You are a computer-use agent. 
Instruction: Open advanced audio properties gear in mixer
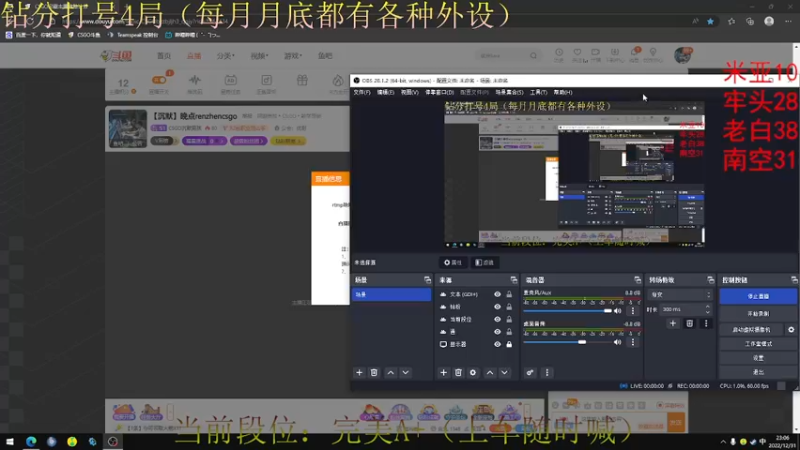click(x=530, y=373)
